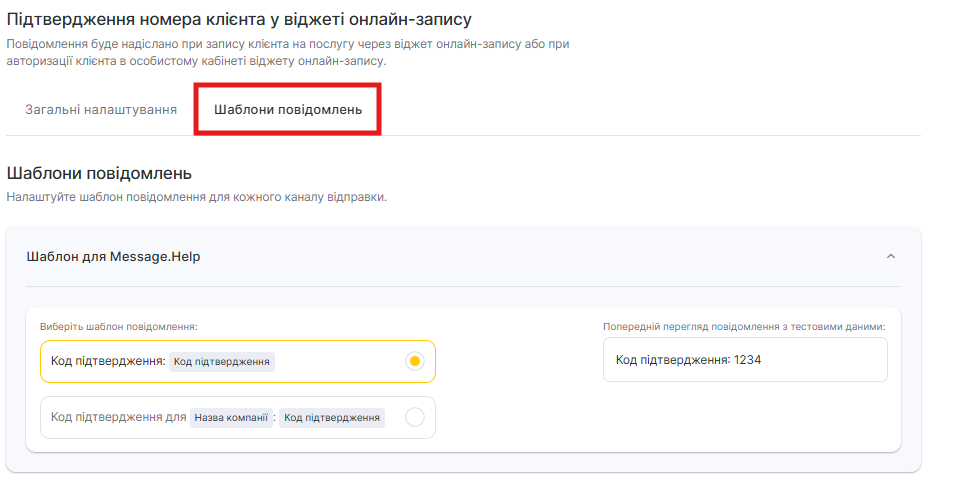Click the page heading "Підтвердження номера клієнта у віджеті онлайн-запису"

239,19
